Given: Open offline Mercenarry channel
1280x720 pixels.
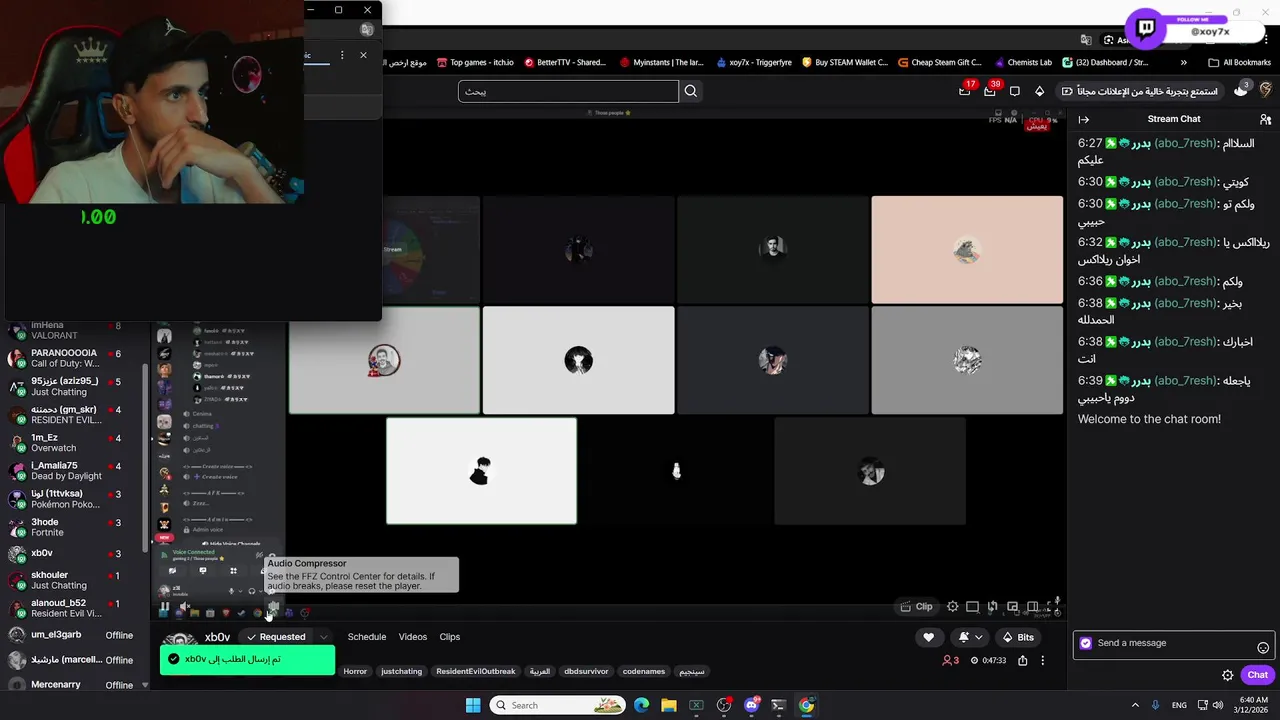Looking at the screenshot, I should (x=70, y=685).
